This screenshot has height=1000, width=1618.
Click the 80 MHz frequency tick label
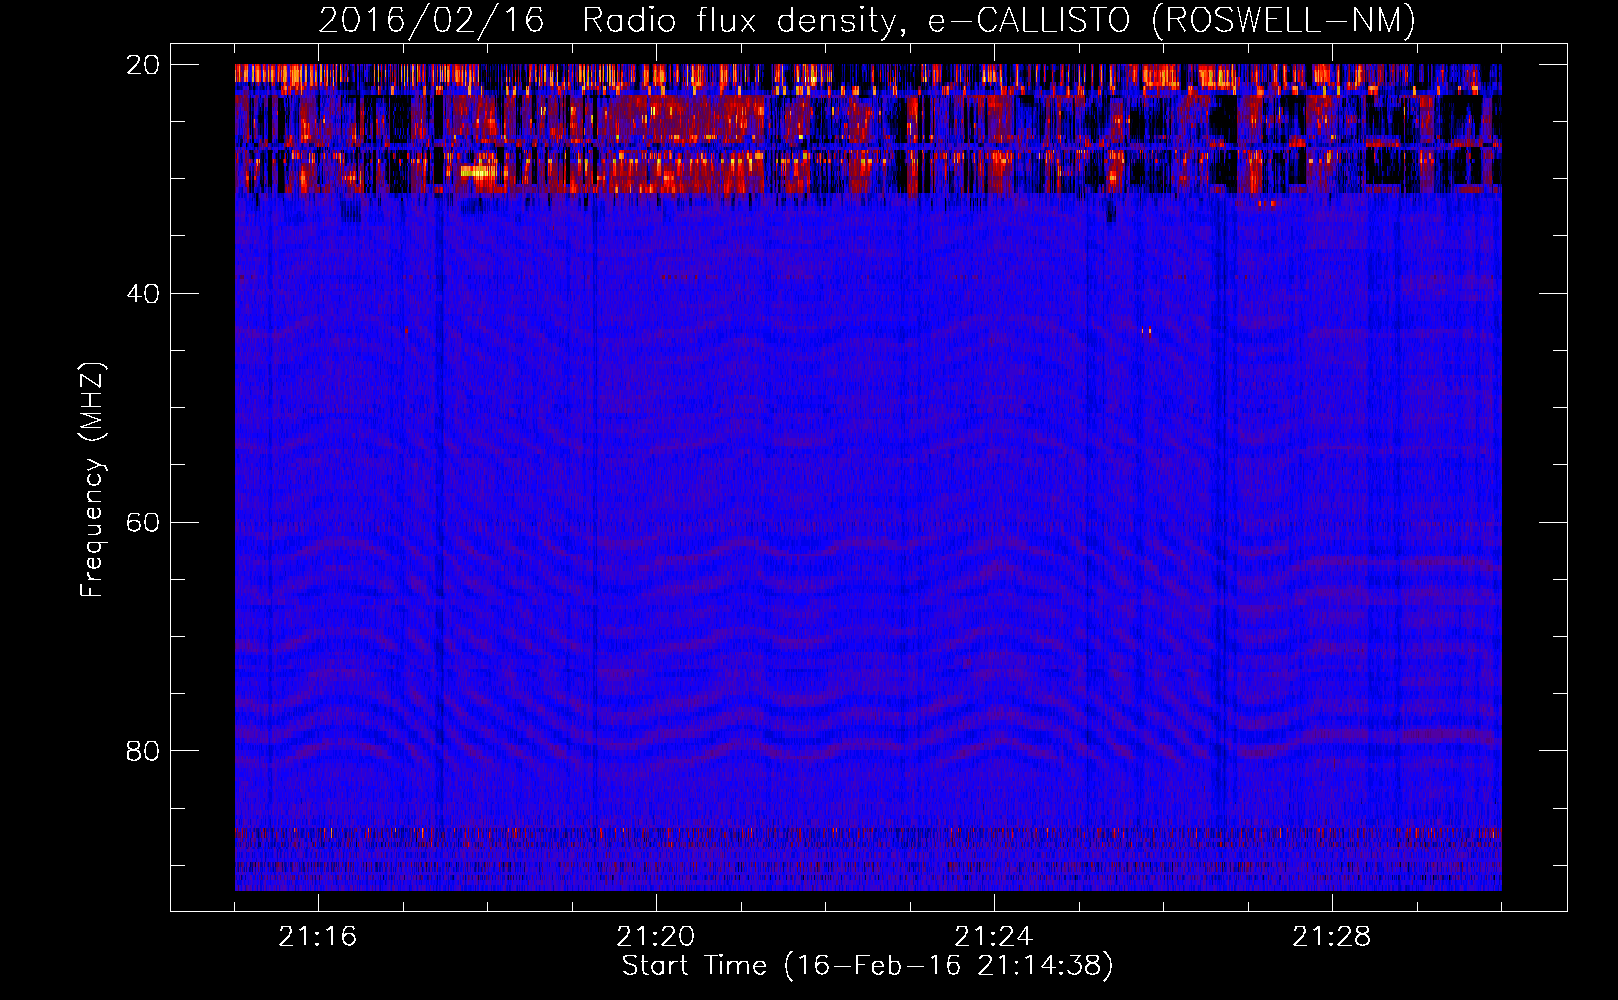pyautogui.click(x=143, y=750)
